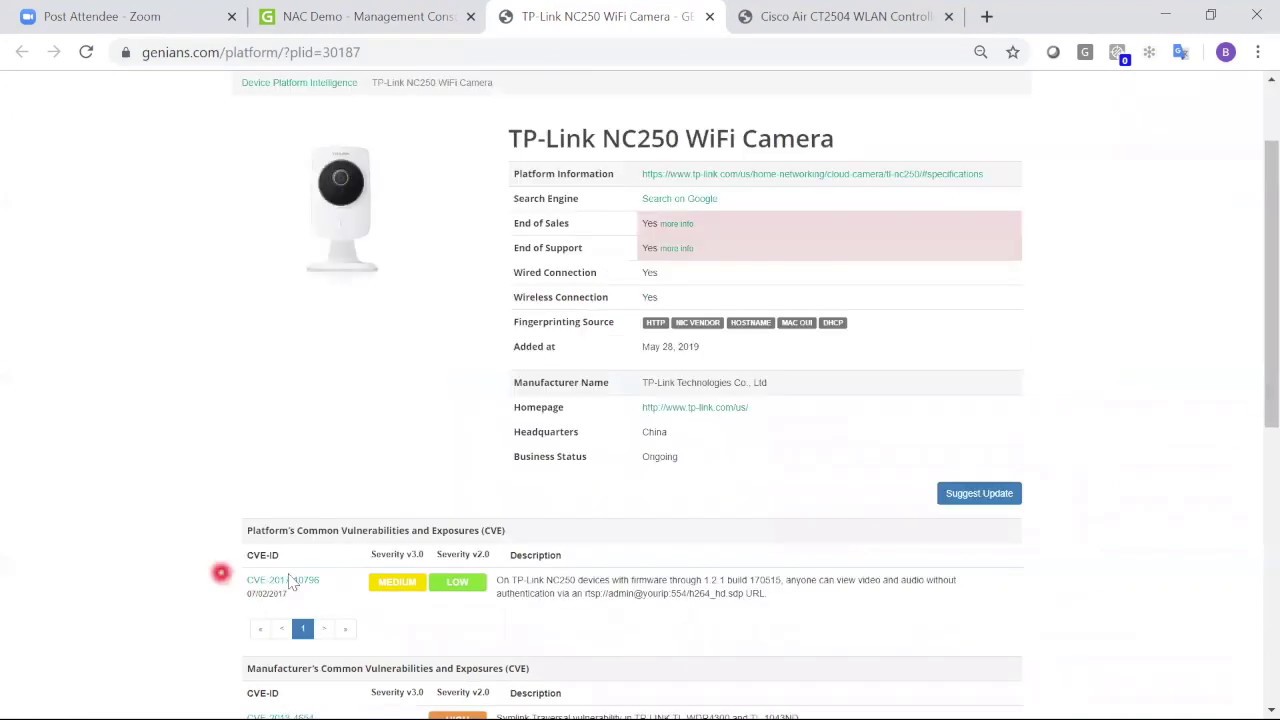Click the TP-Link NC250 WiFi Camera heading

coord(670,138)
